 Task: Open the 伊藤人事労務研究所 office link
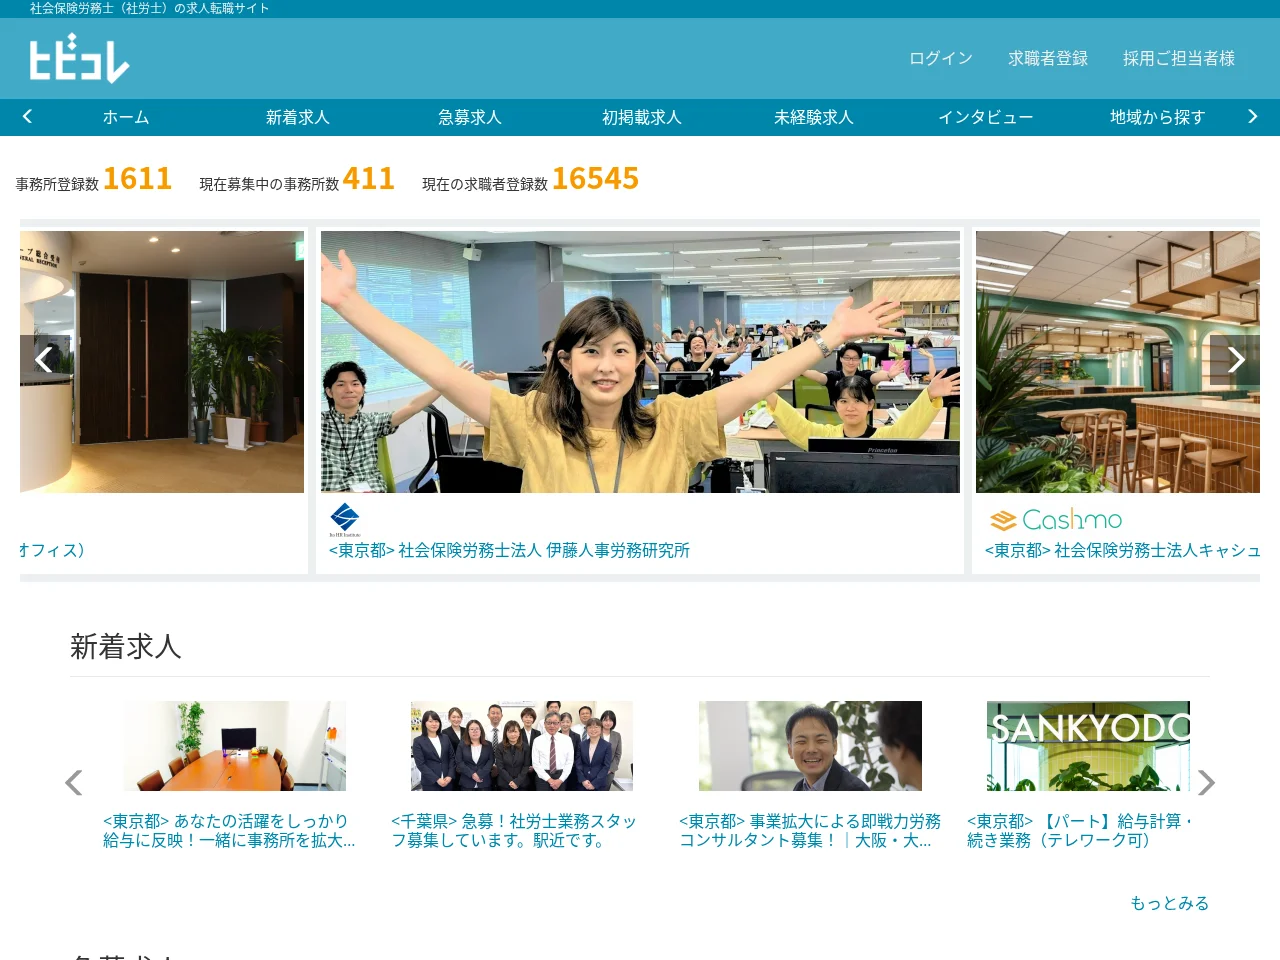point(510,550)
